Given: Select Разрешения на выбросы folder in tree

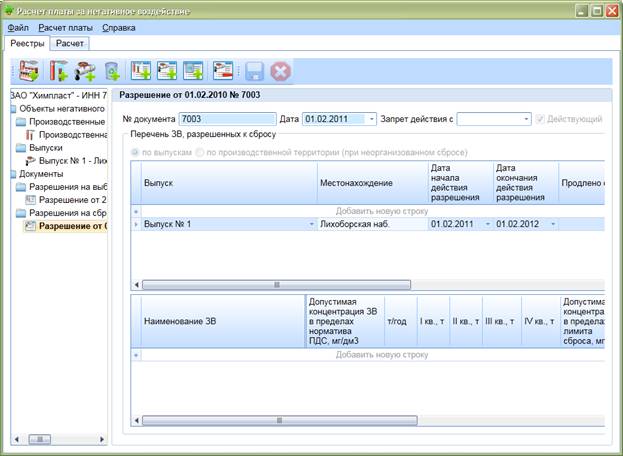Looking at the screenshot, I should [x=68, y=187].
